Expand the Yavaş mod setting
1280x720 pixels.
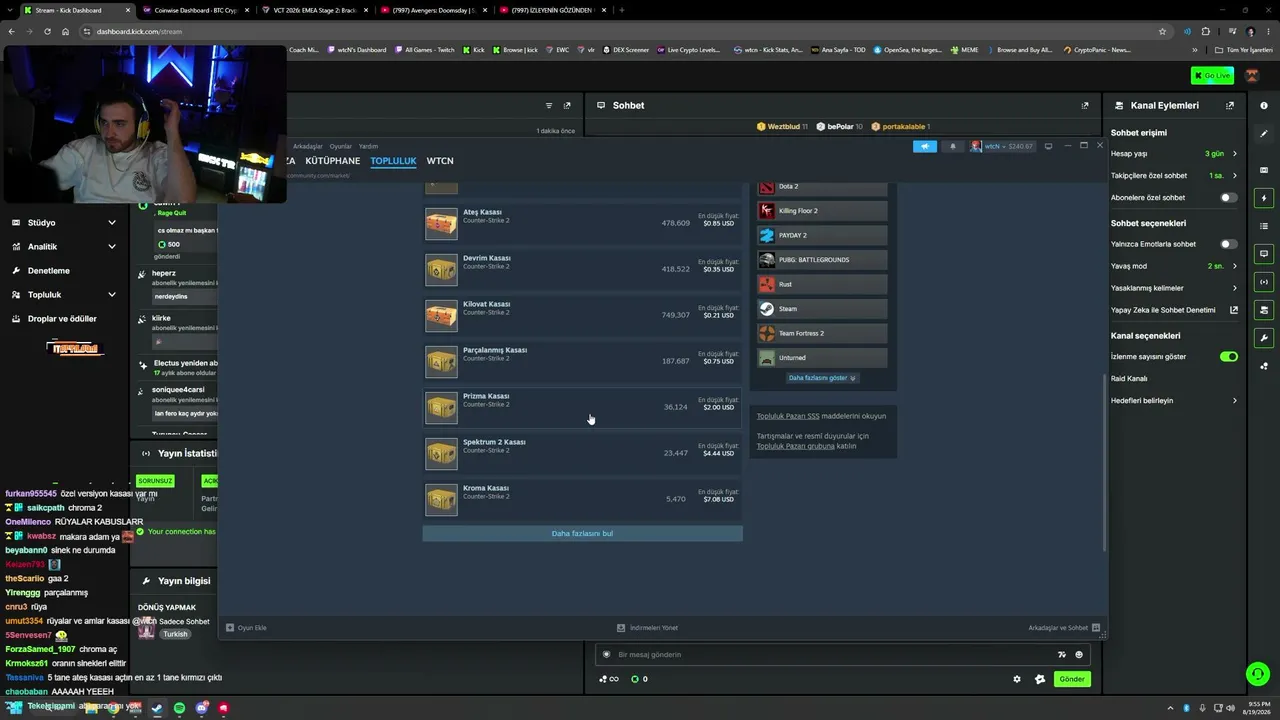pos(1174,266)
